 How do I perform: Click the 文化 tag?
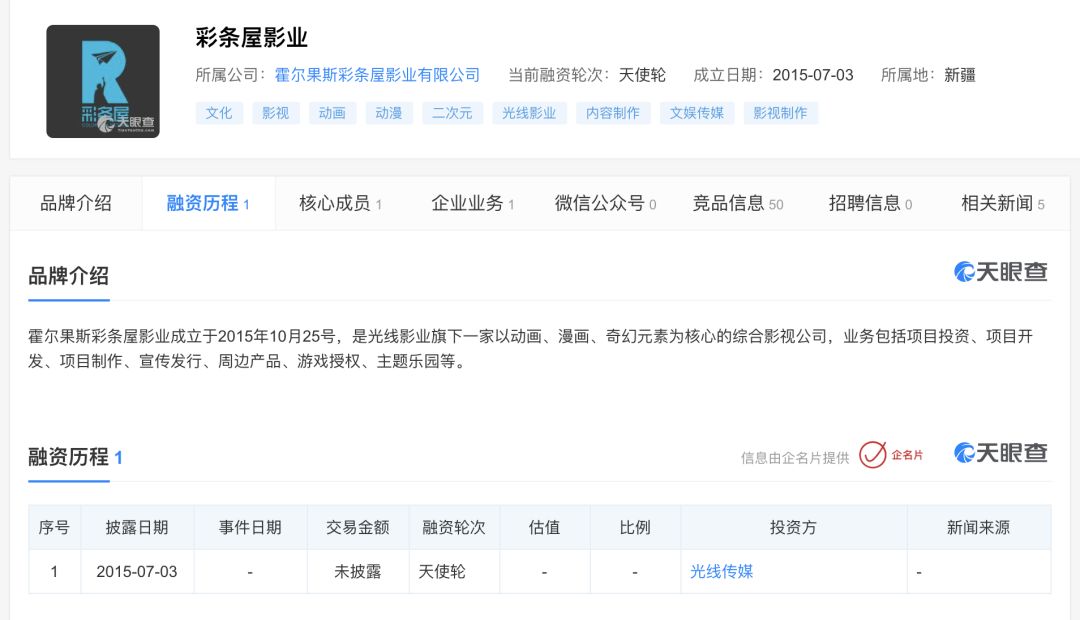click(219, 113)
